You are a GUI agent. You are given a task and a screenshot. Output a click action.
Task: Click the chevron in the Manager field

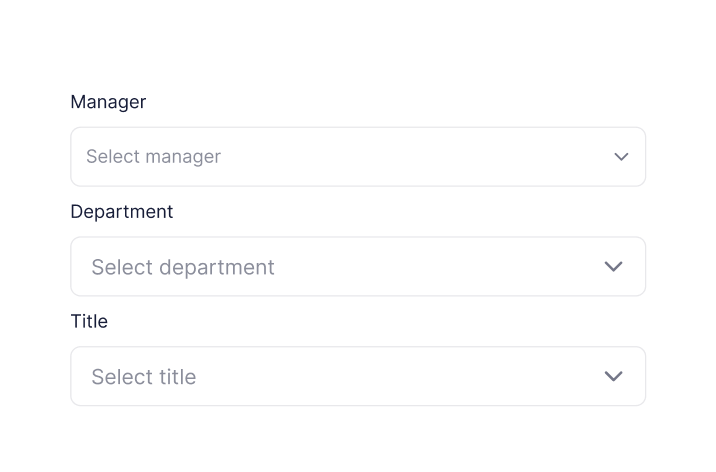tap(621, 157)
